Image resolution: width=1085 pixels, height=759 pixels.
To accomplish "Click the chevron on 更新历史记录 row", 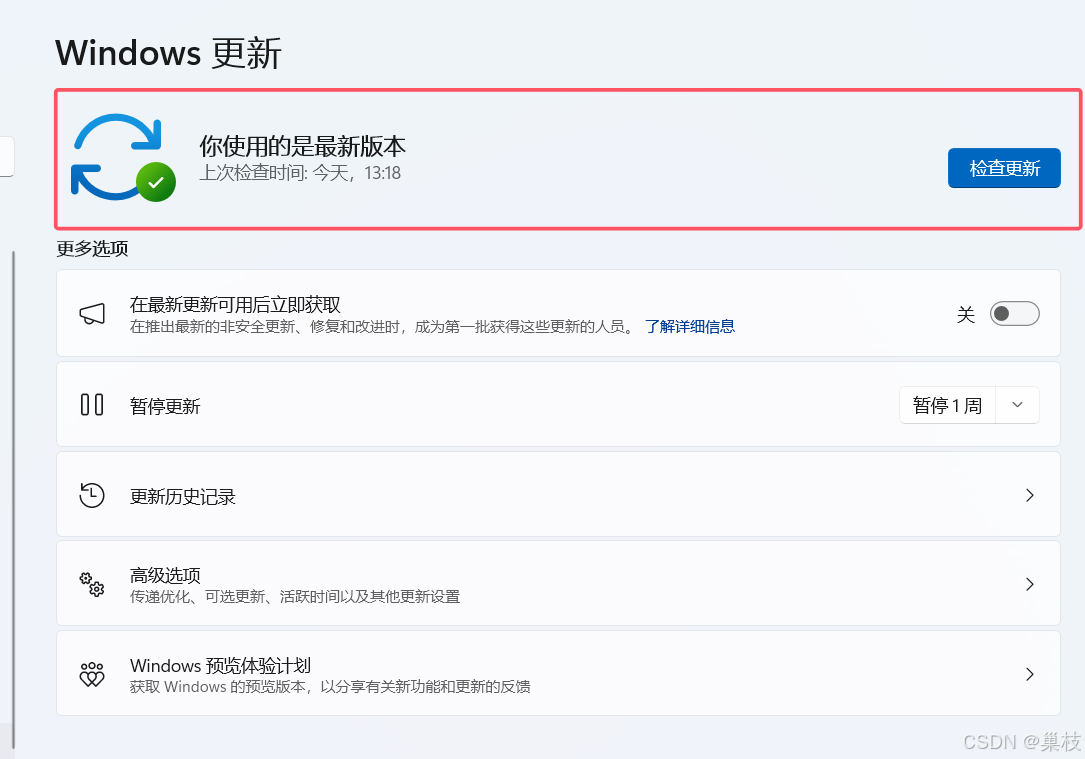I will point(1030,495).
